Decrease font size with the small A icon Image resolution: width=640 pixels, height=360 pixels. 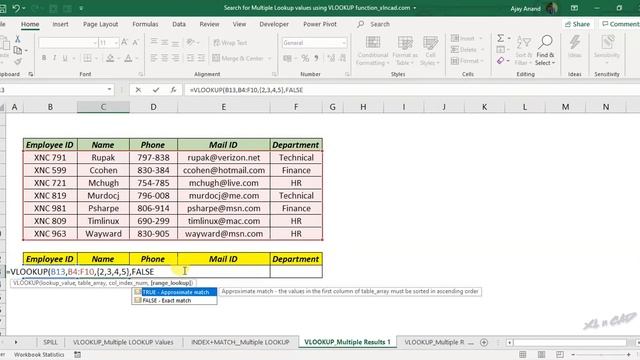[x=136, y=42]
